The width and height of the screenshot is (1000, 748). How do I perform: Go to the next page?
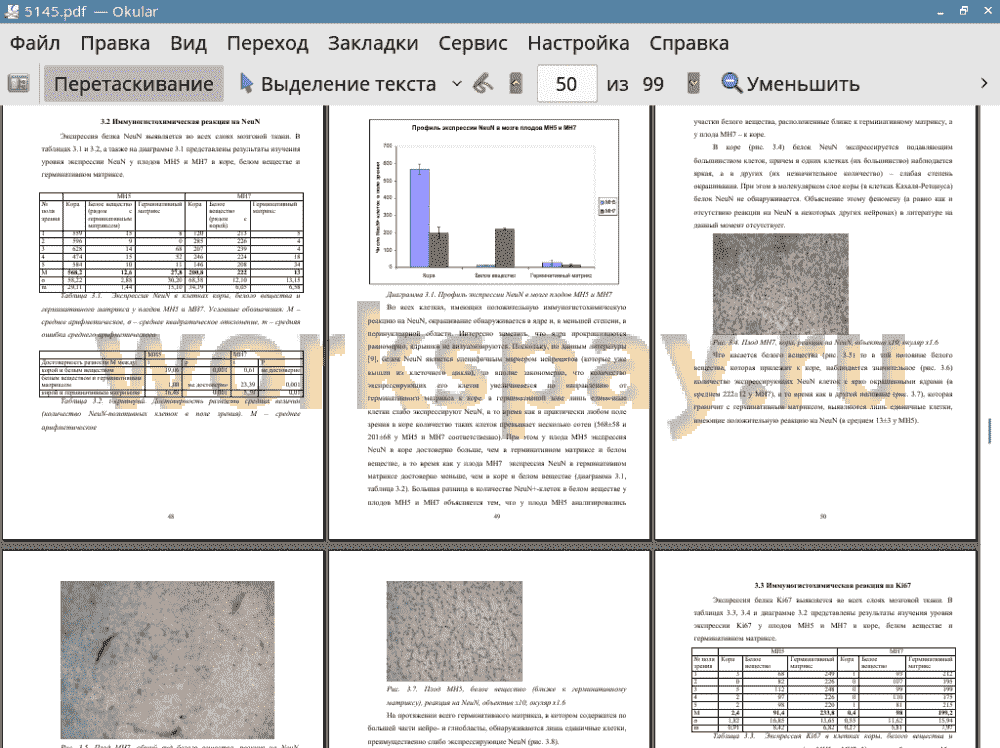coord(693,84)
